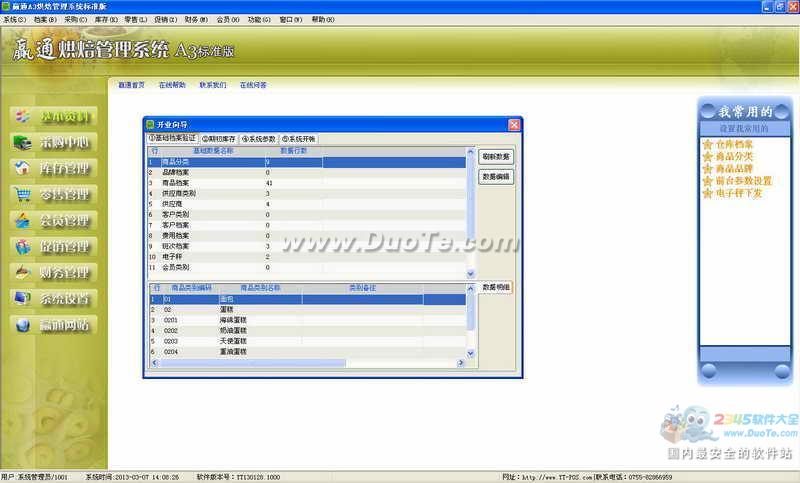Select category code 0202 row
Viewport: 800px width, 483px height.
[x=308, y=331]
